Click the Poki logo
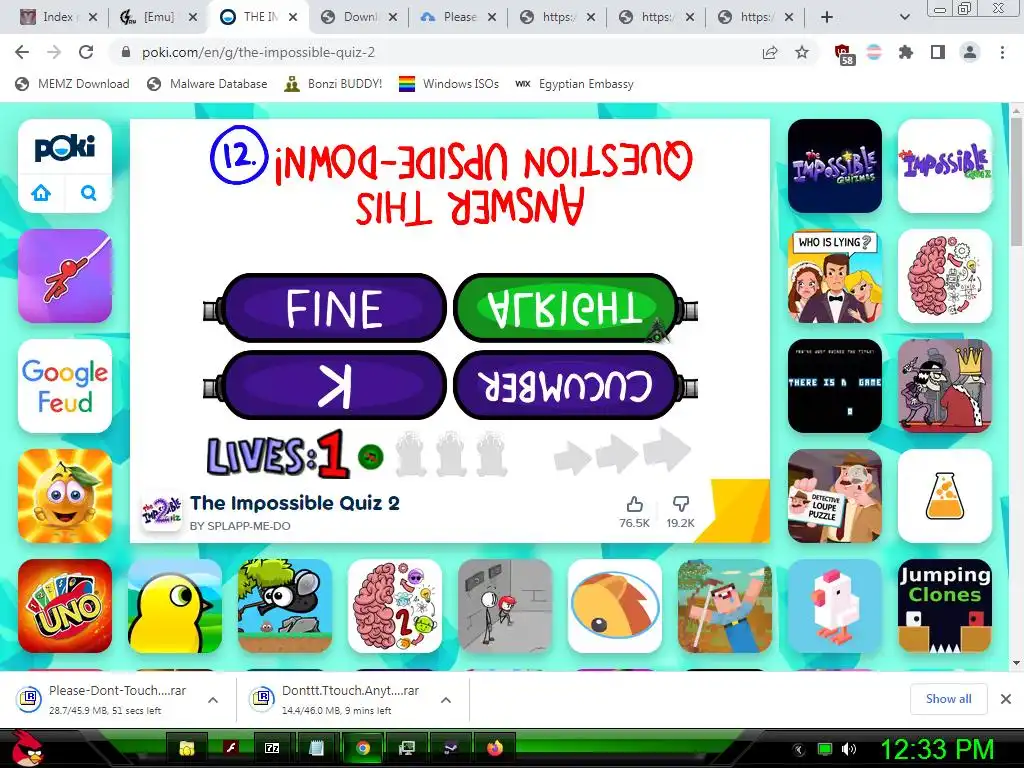The width and height of the screenshot is (1024, 768). pos(65,147)
